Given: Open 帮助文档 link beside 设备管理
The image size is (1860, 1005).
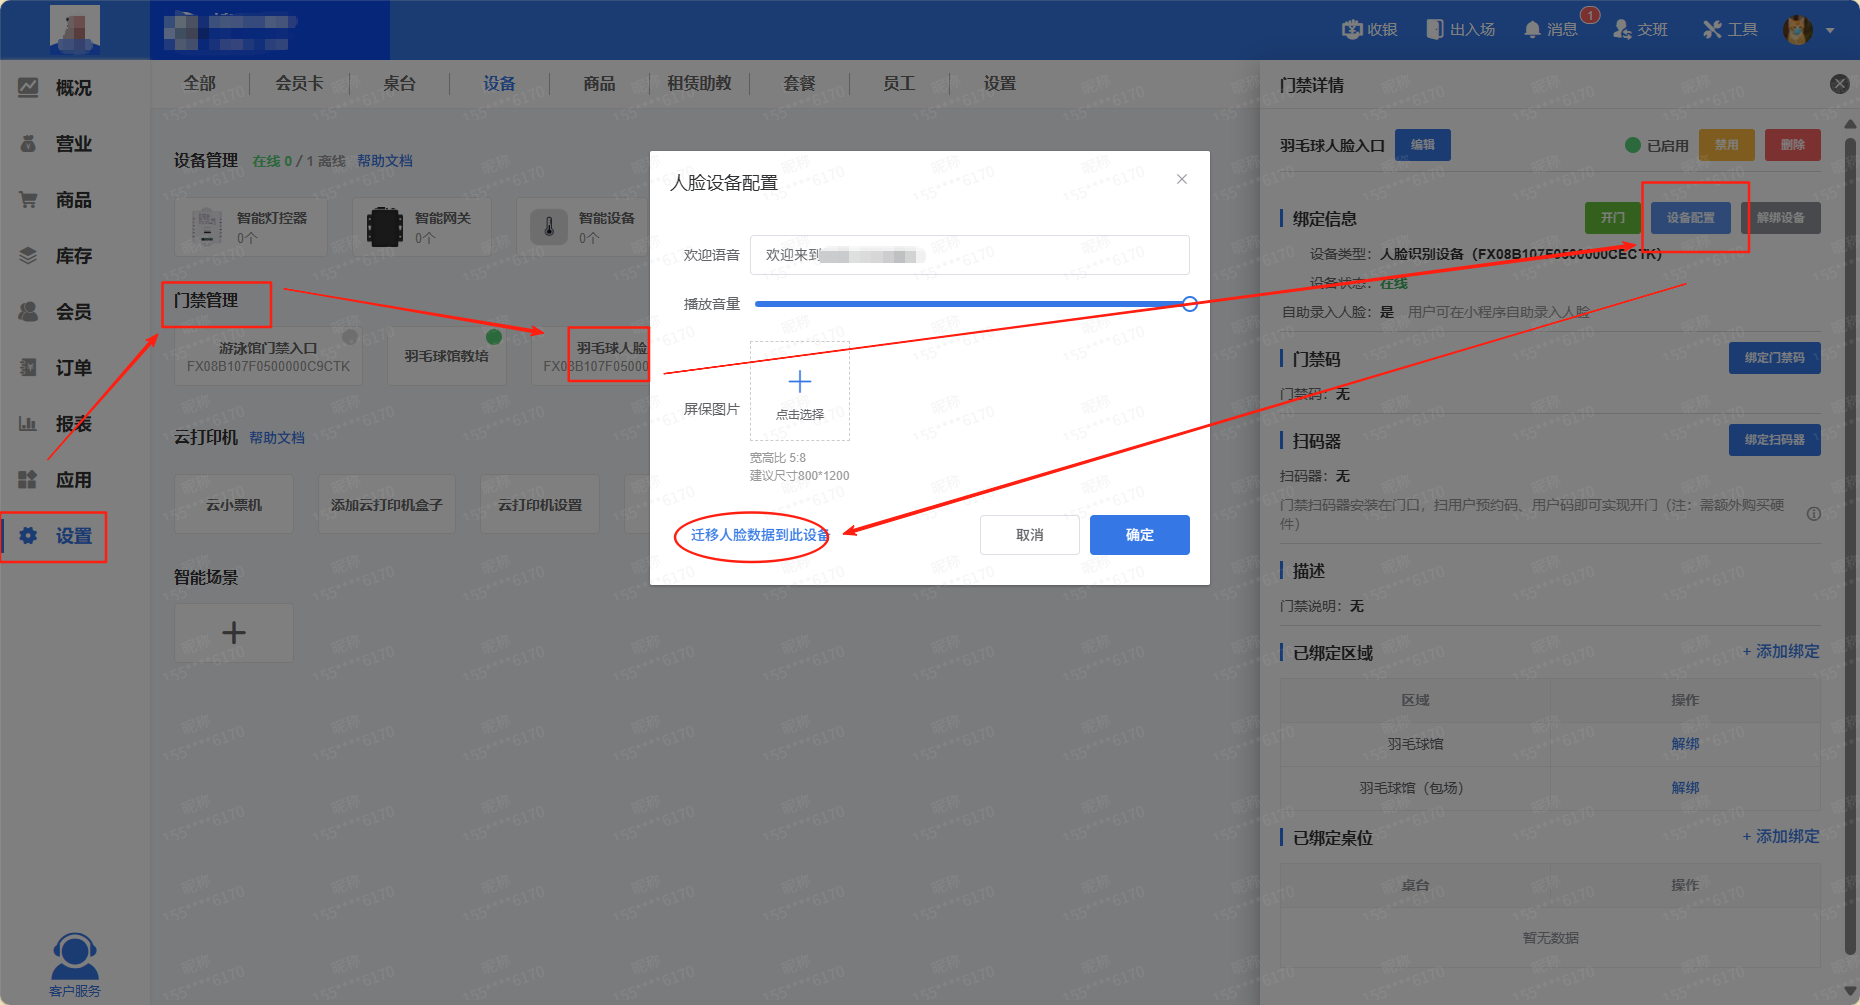Looking at the screenshot, I should point(385,161).
